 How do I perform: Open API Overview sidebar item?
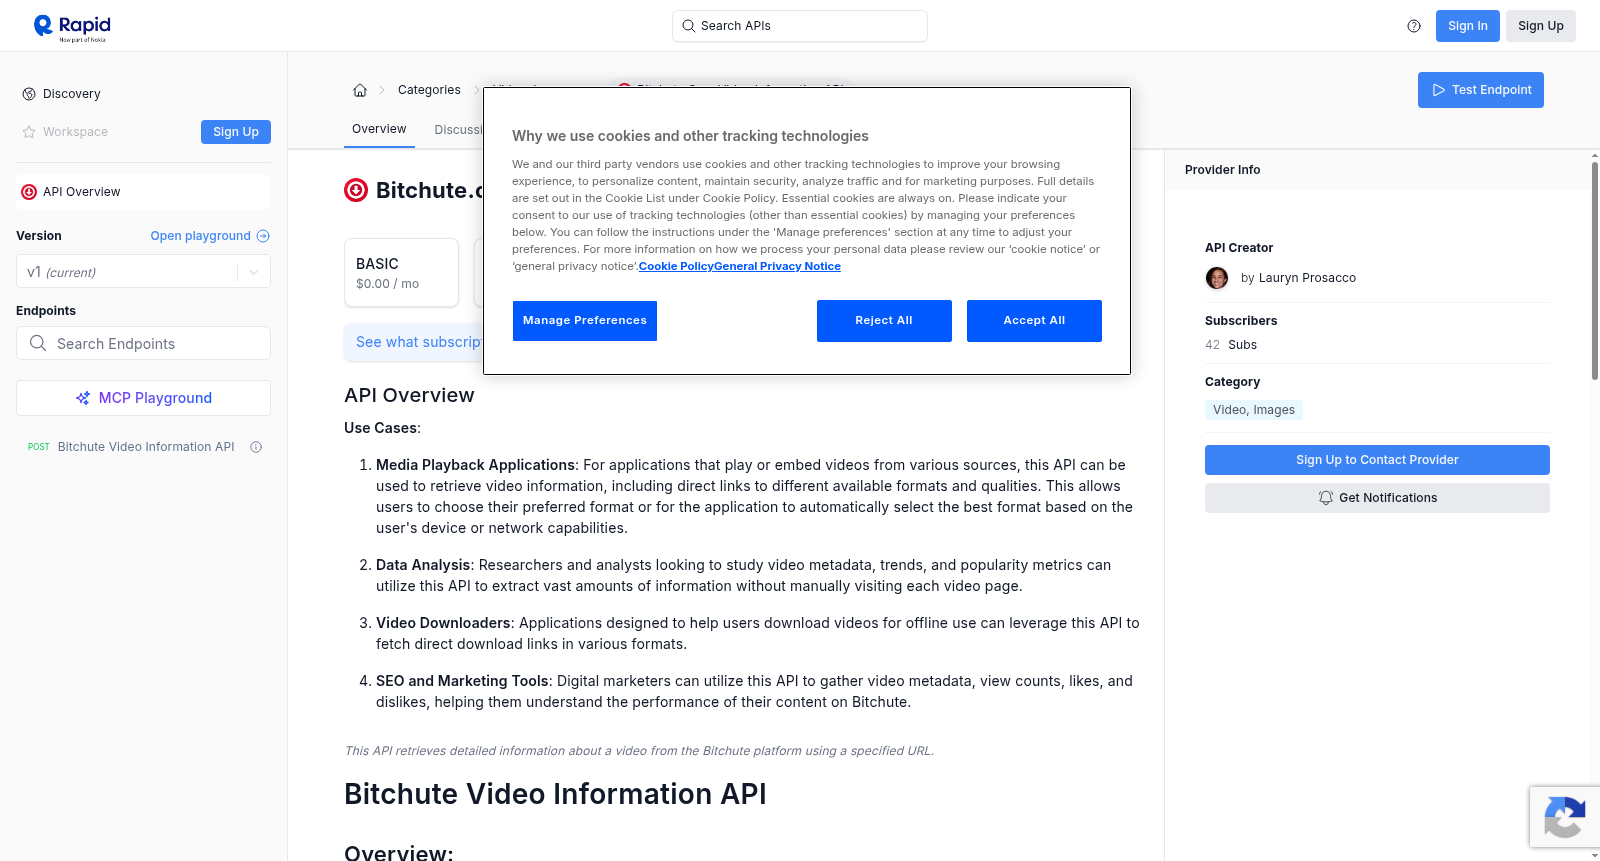coord(143,192)
